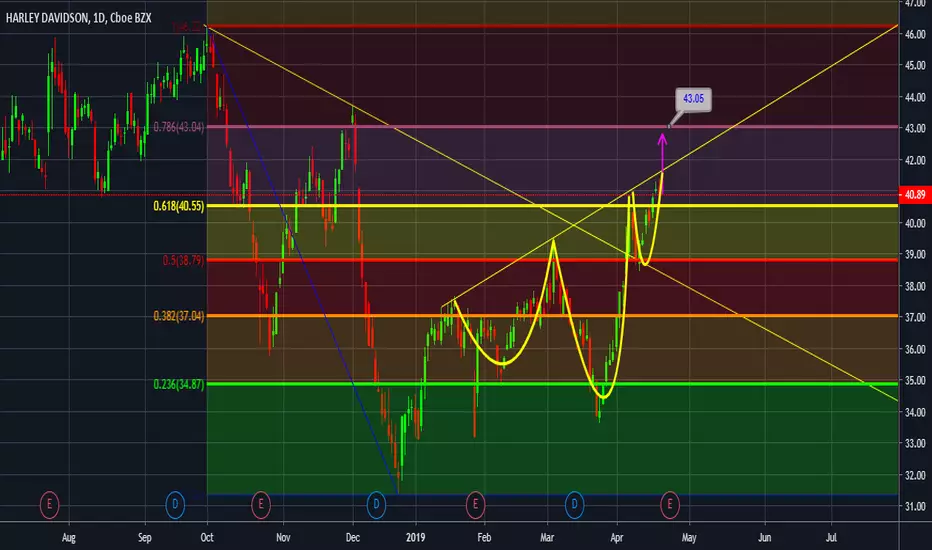This screenshot has height=550, width=932.
Task: Click the 44.00 price axis label
Action: click(915, 97)
